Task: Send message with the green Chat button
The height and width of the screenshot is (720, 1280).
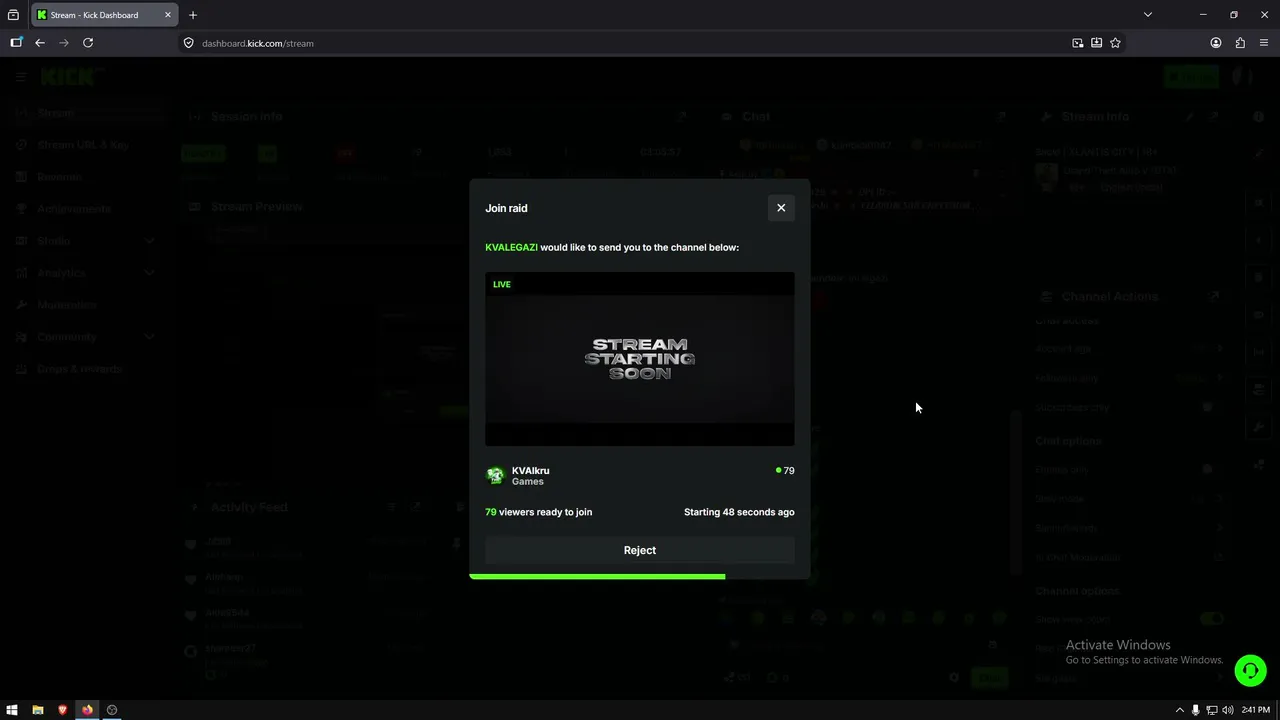Action: (990, 678)
